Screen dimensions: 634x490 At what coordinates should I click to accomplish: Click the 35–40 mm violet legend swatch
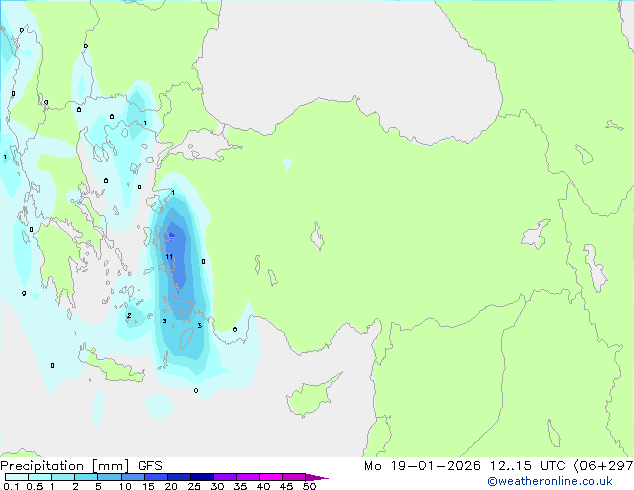tap(248, 477)
